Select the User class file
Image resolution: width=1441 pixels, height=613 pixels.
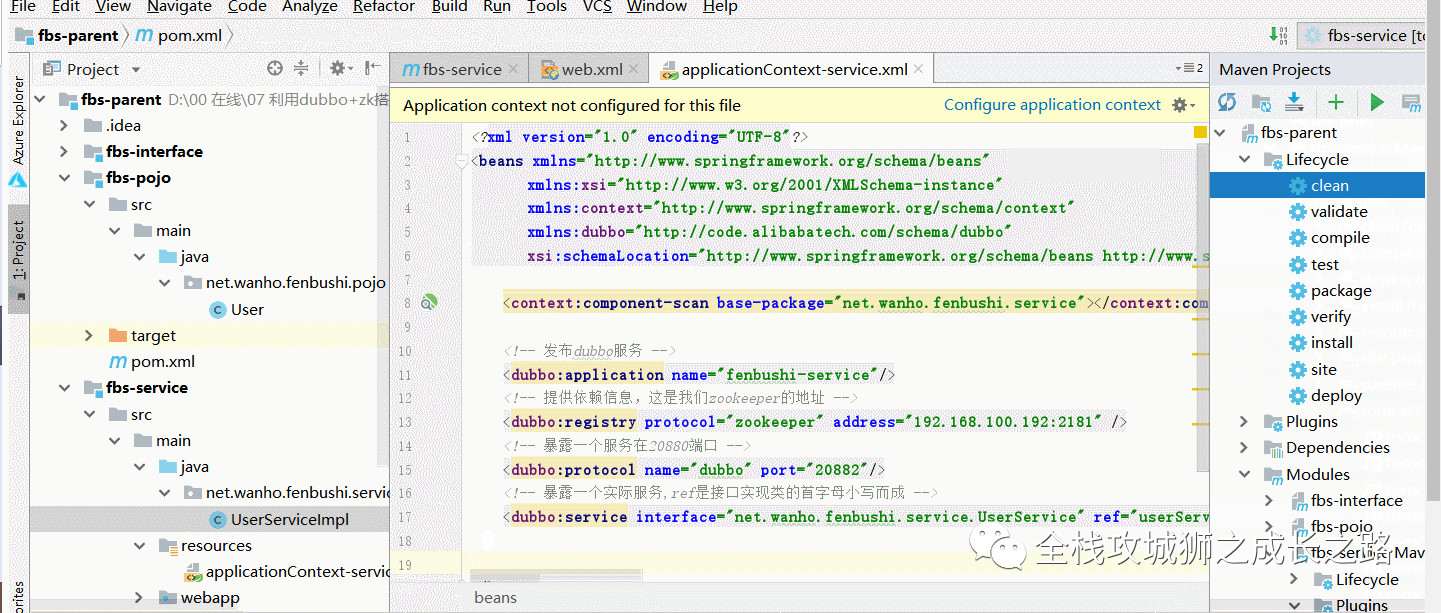tap(236, 310)
